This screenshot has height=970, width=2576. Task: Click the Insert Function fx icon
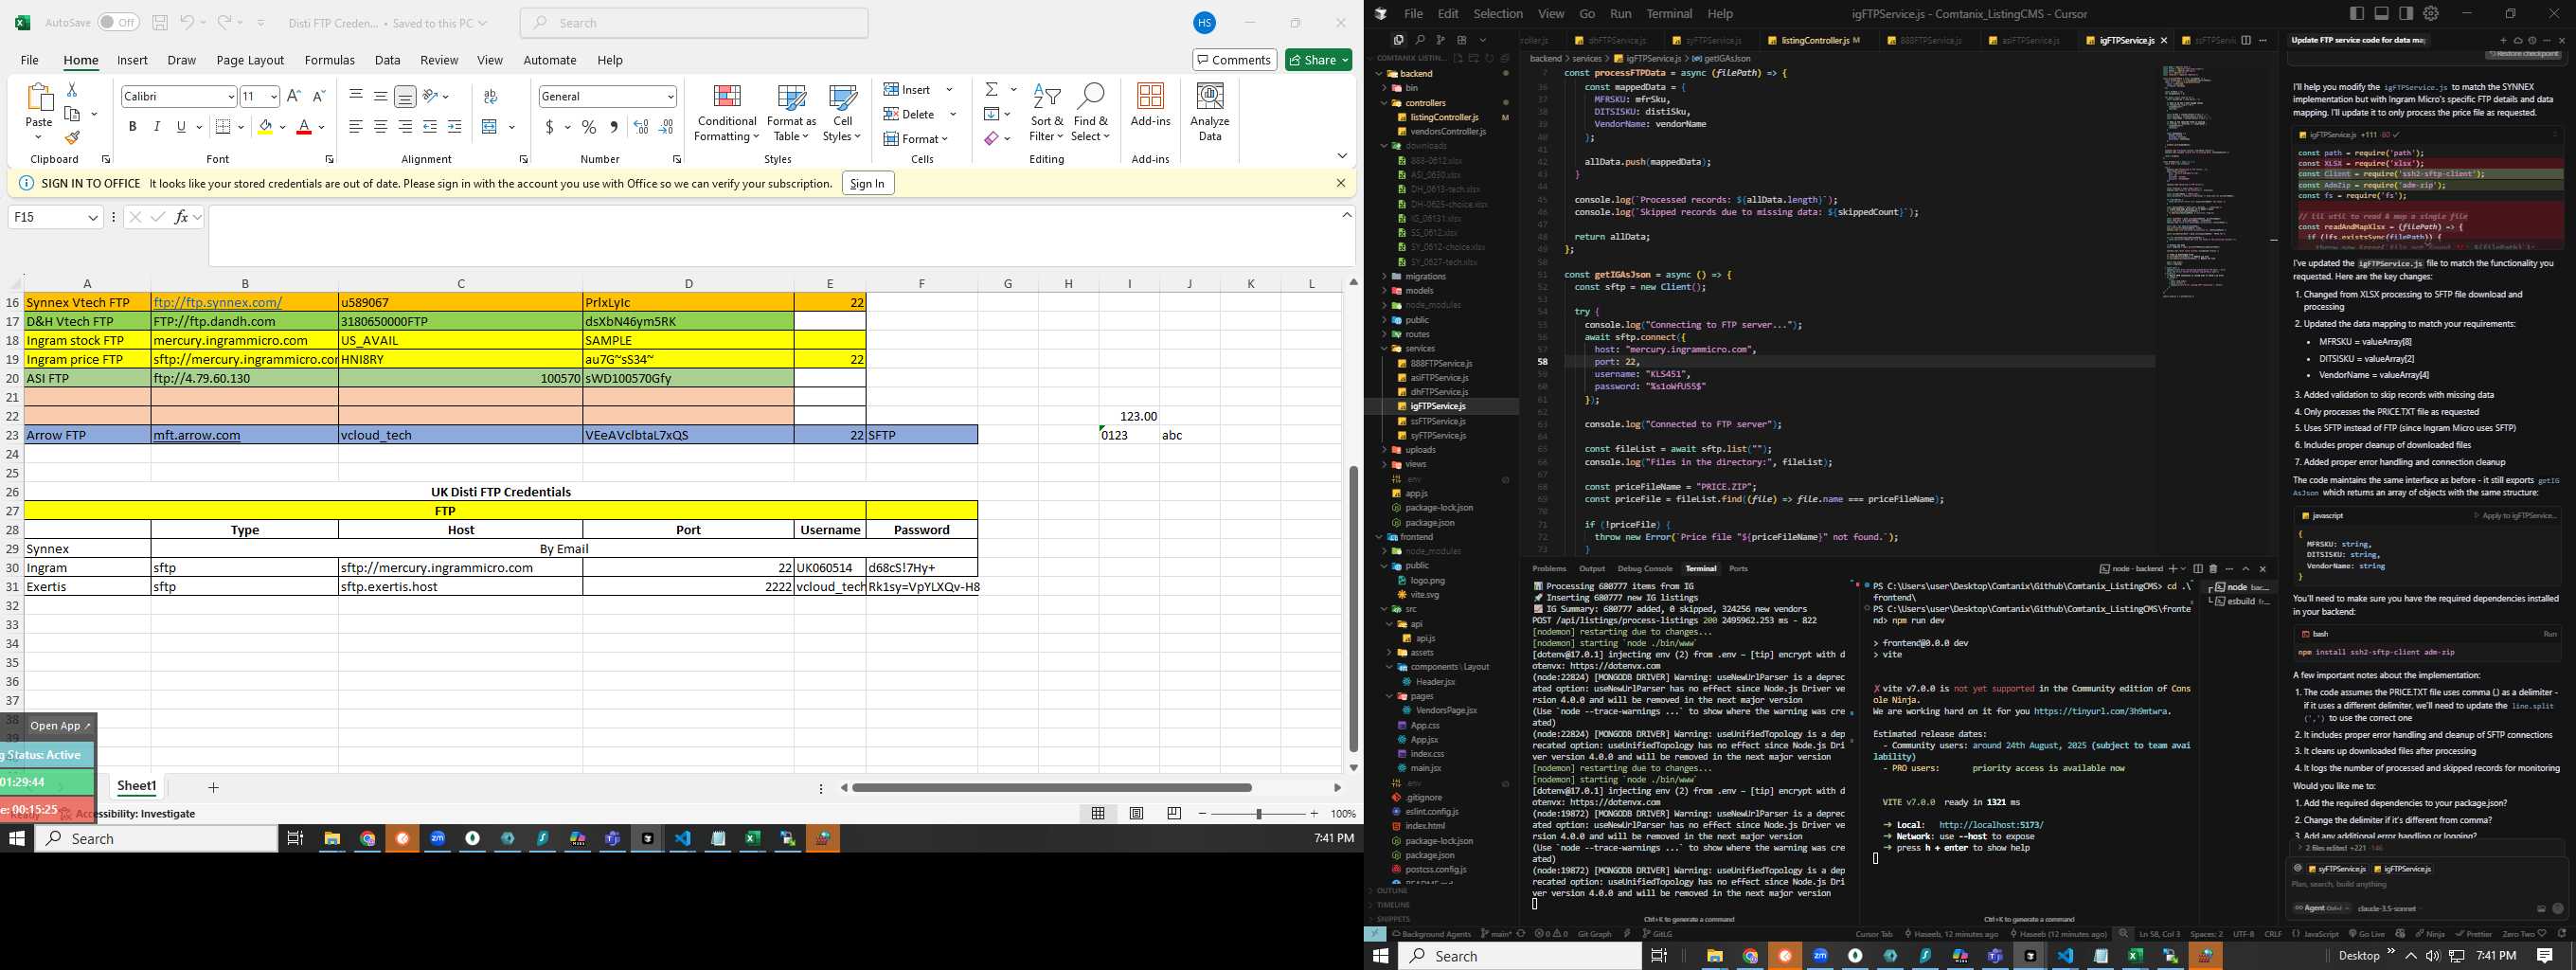pyautogui.click(x=181, y=217)
